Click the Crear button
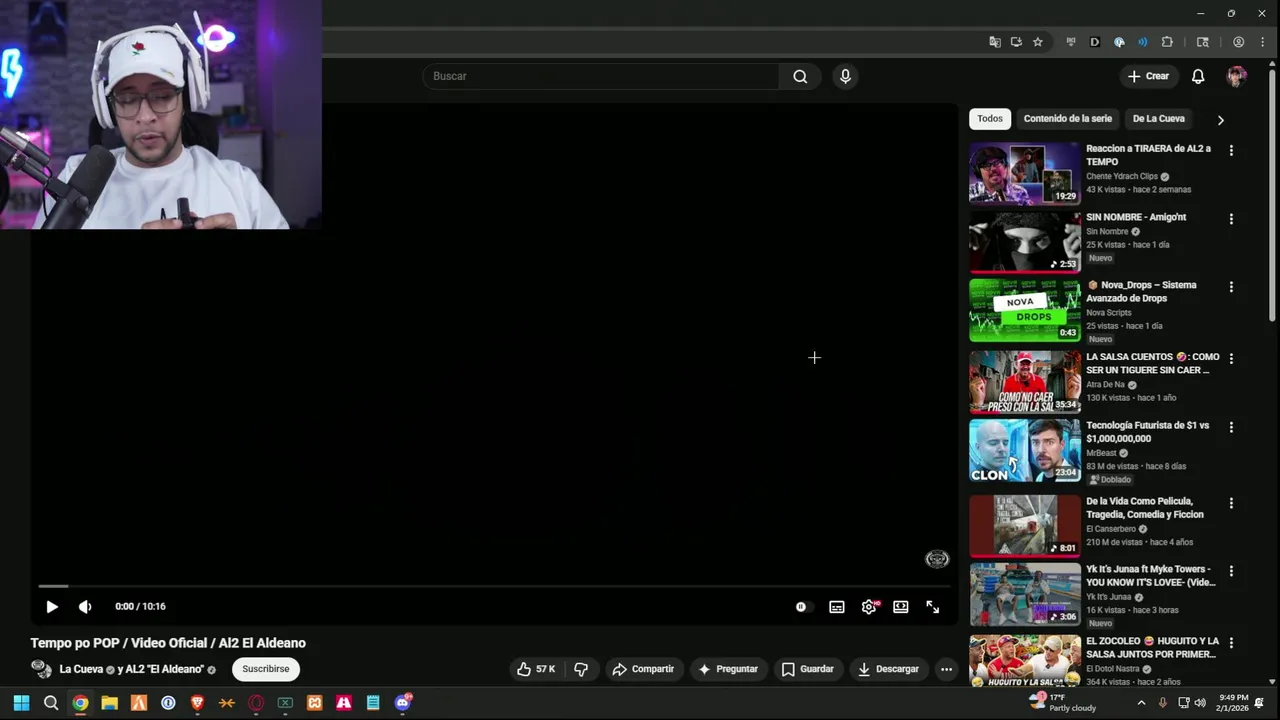 pos(1148,76)
